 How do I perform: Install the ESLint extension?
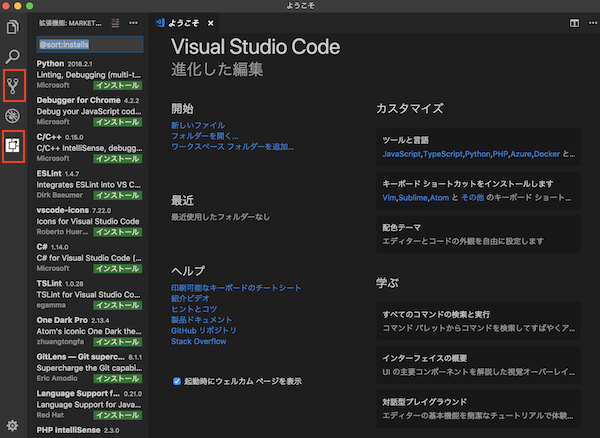click(x=118, y=195)
